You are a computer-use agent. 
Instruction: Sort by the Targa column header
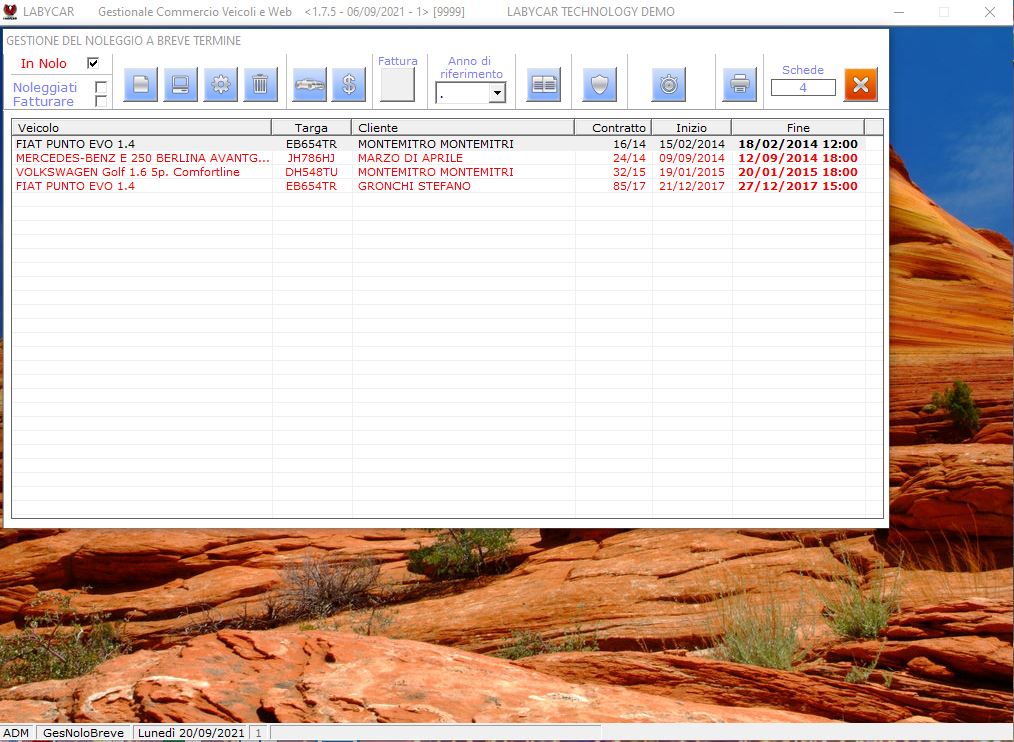[x=311, y=127]
